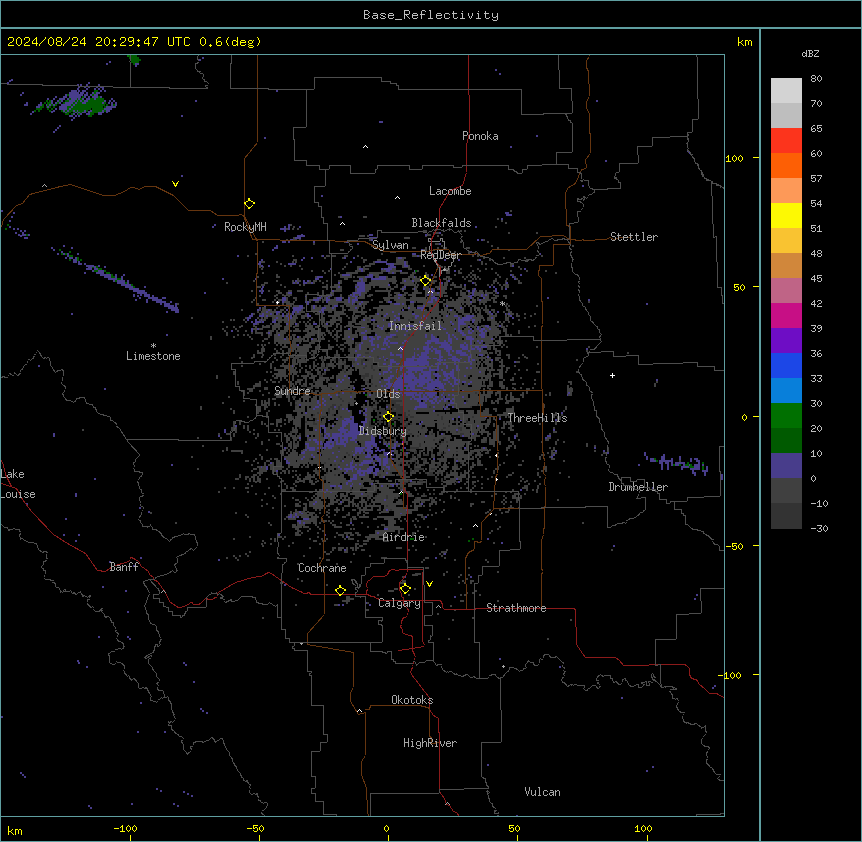The image size is (862, 842).
Task: Click the Strathmore city label
Action: (x=516, y=608)
